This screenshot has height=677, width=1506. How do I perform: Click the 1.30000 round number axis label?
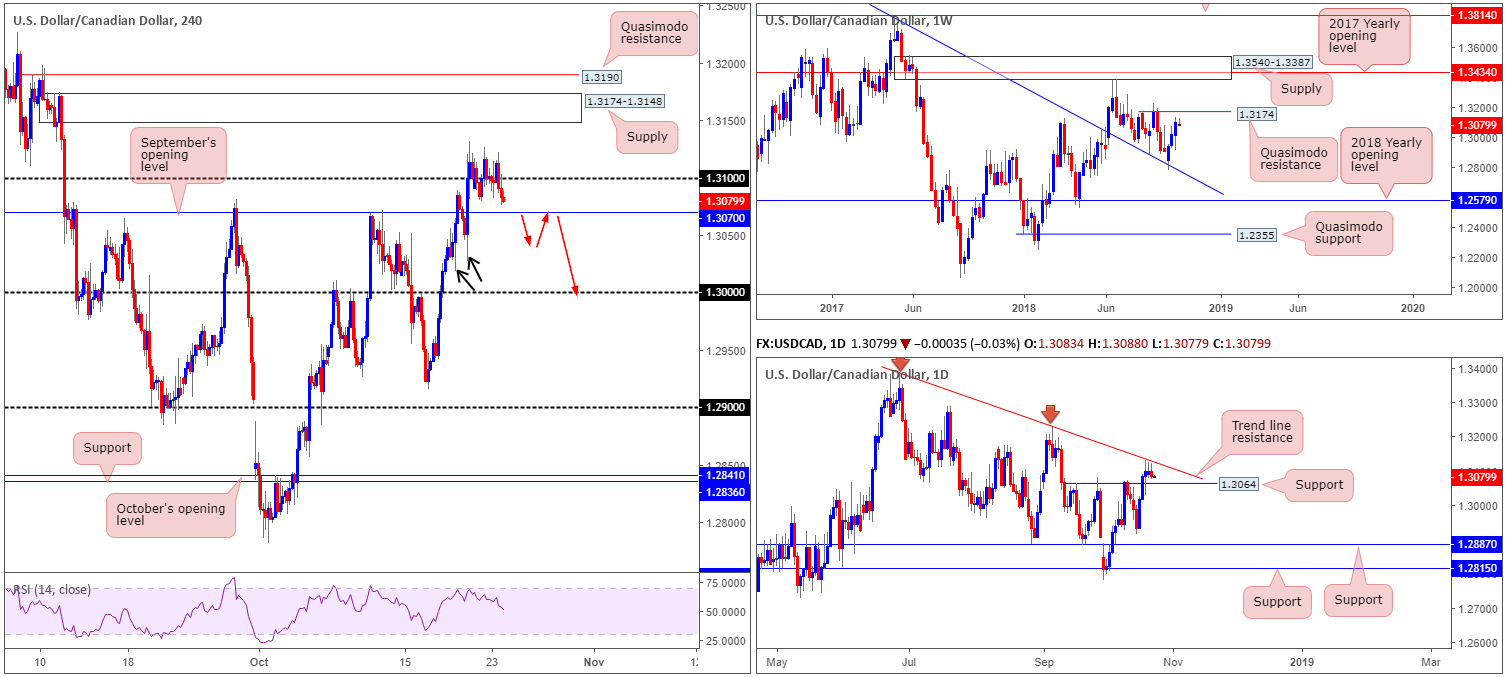coord(724,292)
